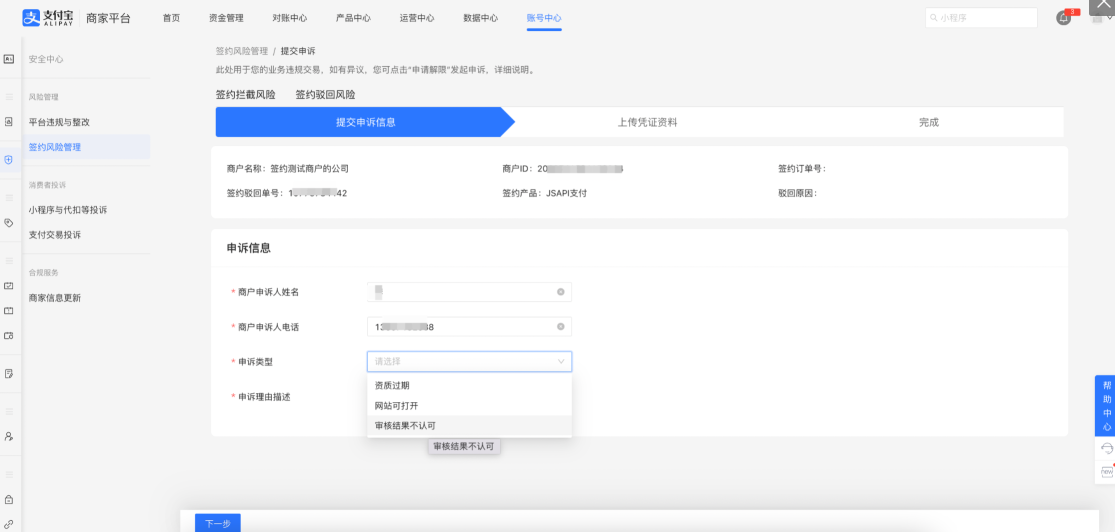Viewport: 1115px width, 532px height.
Task: Open the user avatar dropdown
Action: (x=1101, y=18)
